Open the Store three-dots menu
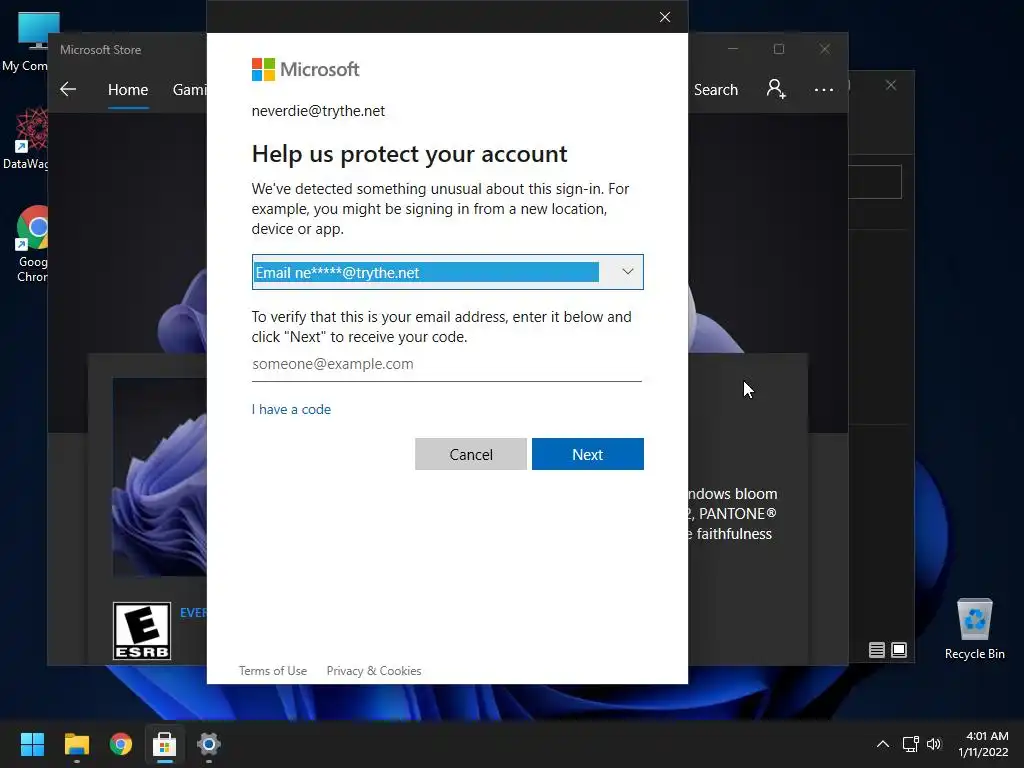This screenshot has height=768, width=1024. pyautogui.click(x=824, y=89)
